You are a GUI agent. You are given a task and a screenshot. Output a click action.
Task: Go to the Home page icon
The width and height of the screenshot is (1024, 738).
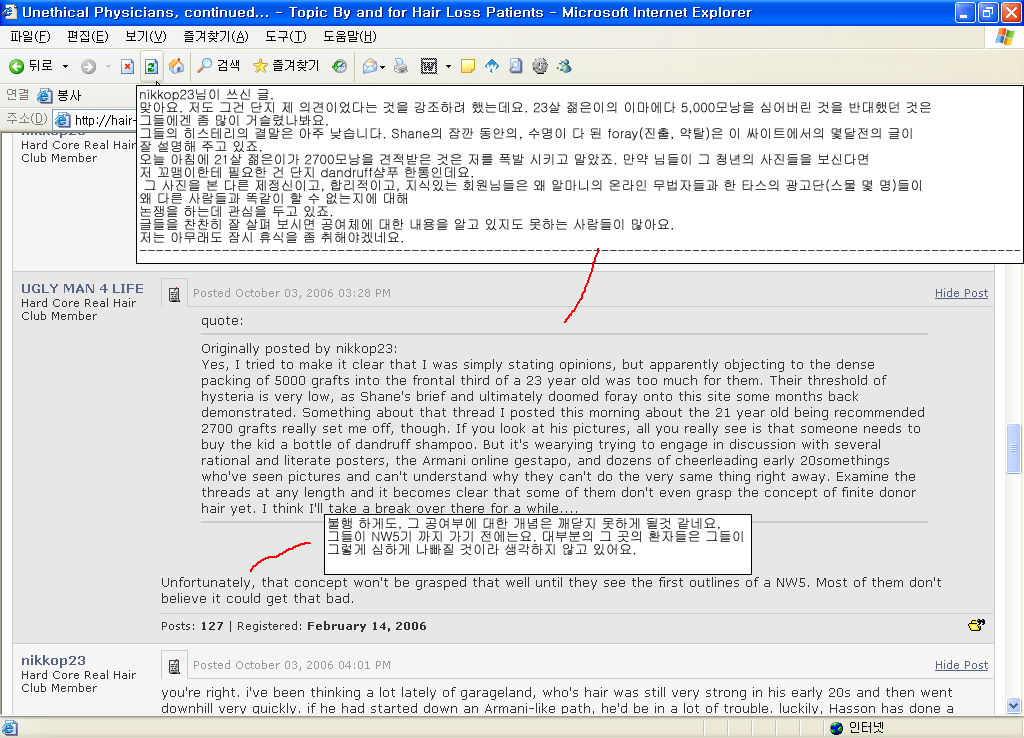point(176,66)
